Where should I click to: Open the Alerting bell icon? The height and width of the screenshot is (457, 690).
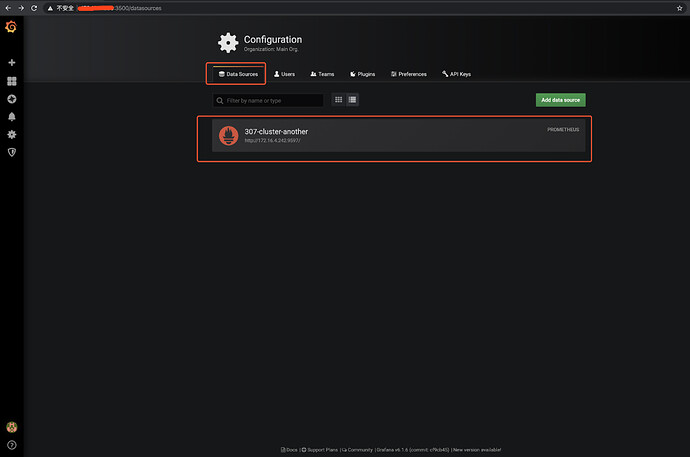click(12, 117)
